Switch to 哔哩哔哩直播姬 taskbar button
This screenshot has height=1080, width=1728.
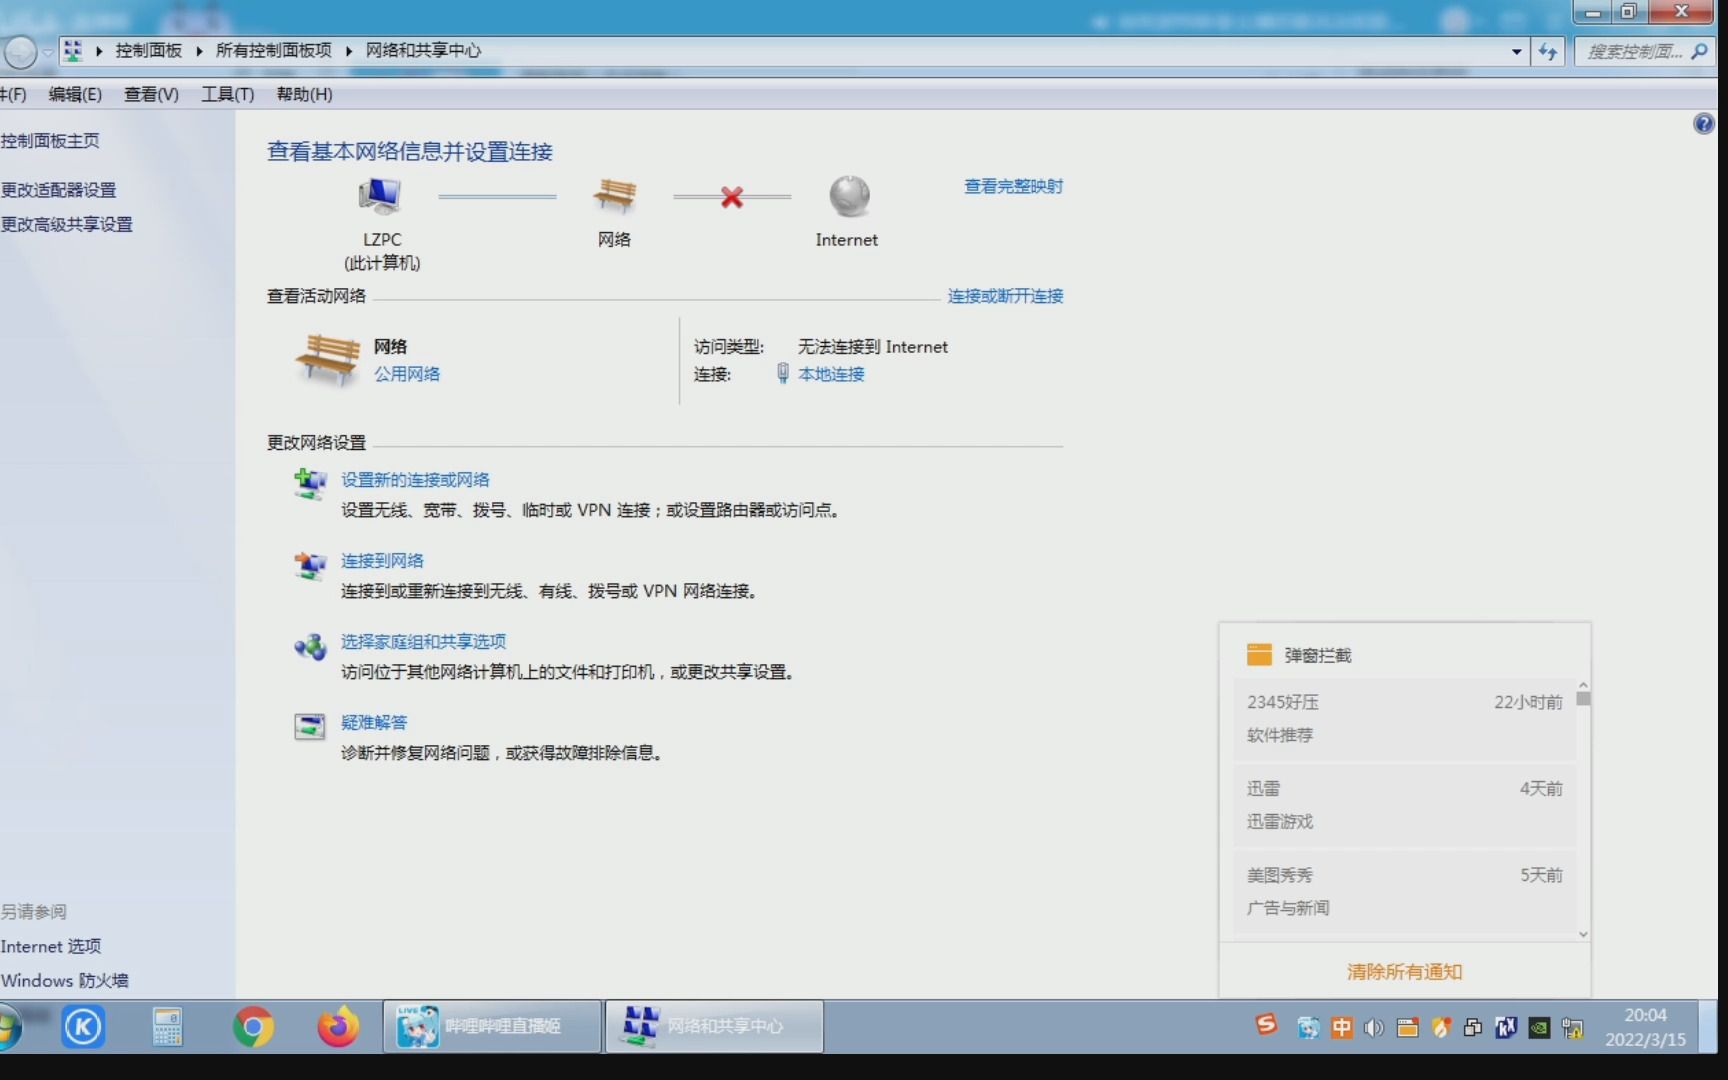point(493,1027)
